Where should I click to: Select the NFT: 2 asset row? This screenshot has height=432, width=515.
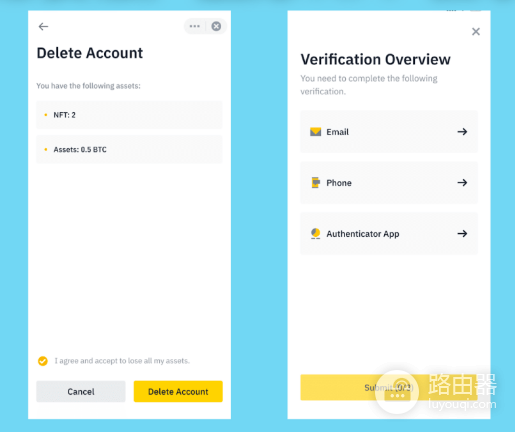[x=129, y=115]
